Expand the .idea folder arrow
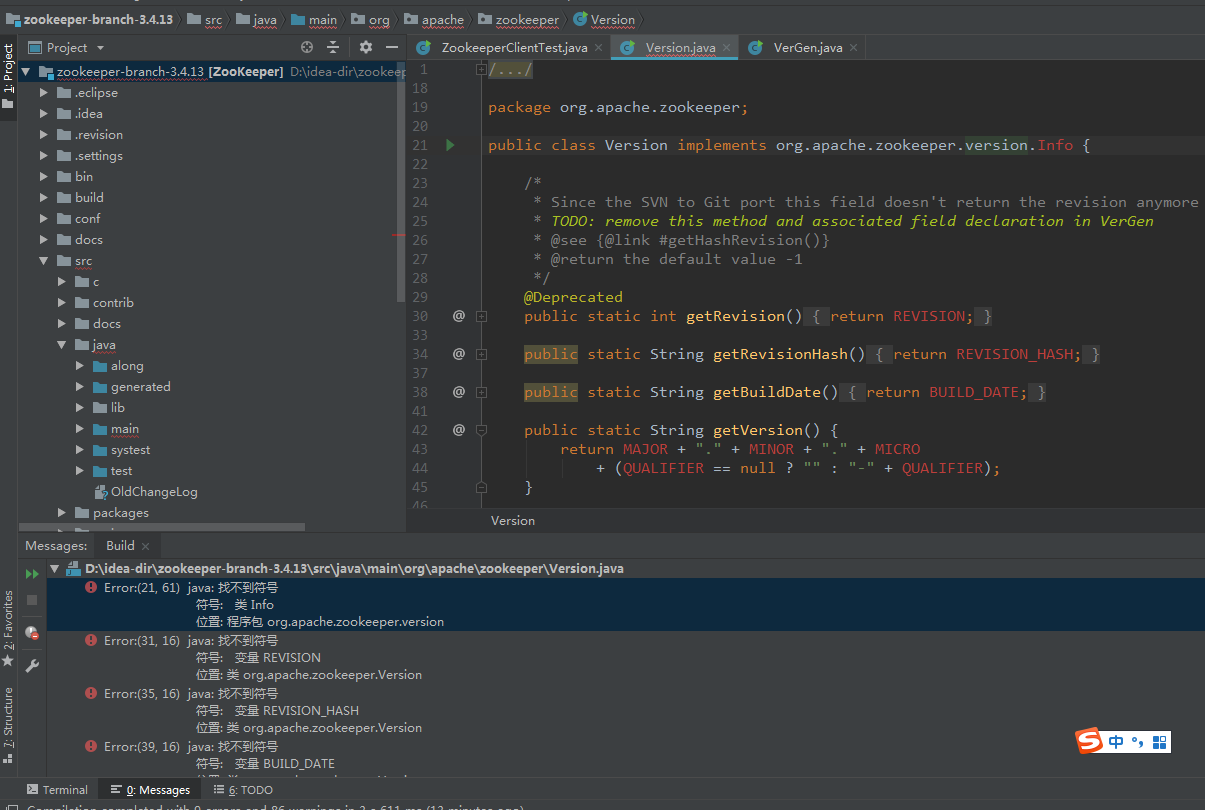This screenshot has height=810, width=1205. click(44, 114)
